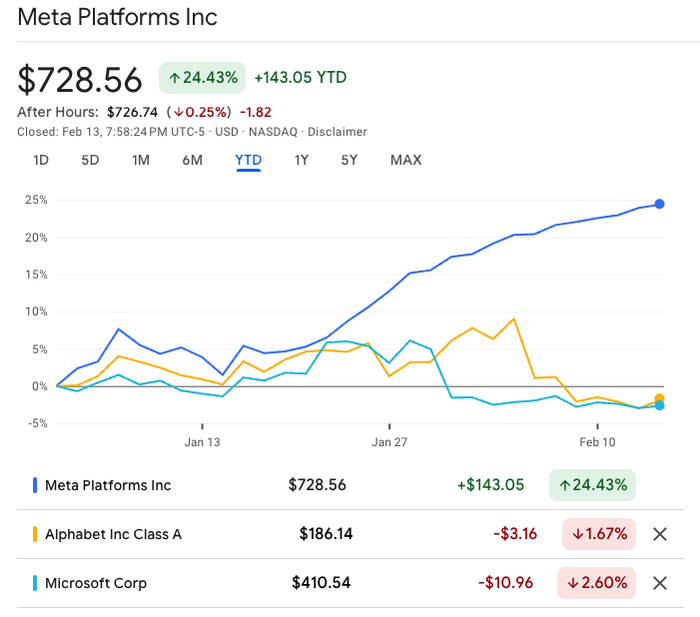Image resolution: width=700 pixels, height=617 pixels.
Task: Click Meta's green 24.43% badge in legend
Action: (592, 485)
